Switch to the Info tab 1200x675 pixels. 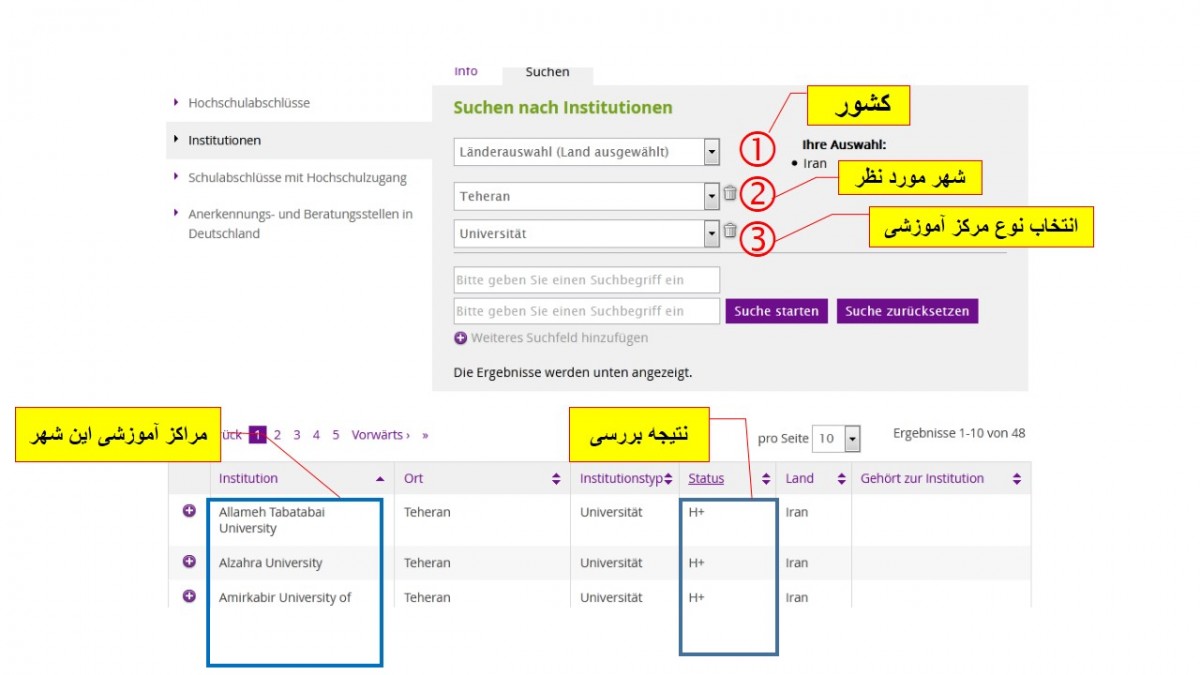point(466,72)
